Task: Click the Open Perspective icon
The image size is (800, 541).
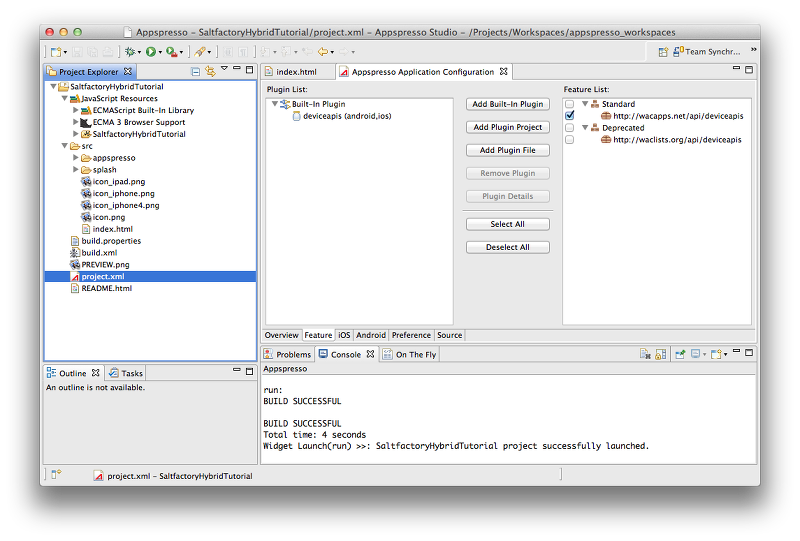Action: (663, 52)
